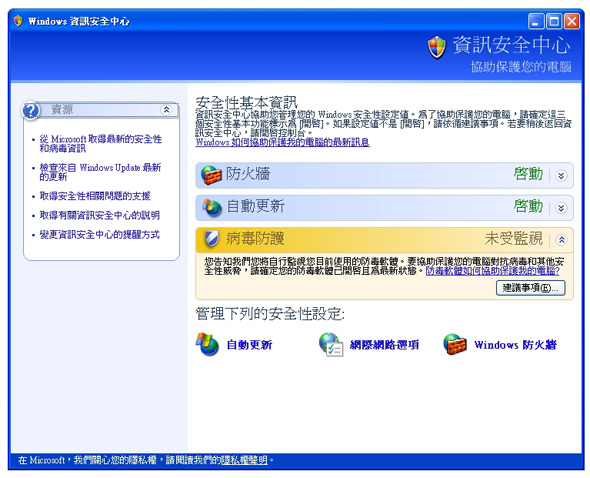Viewport: 590px width, 478px height.
Task: Open link 取得安全性相關問題的支援
Action: 95,196
